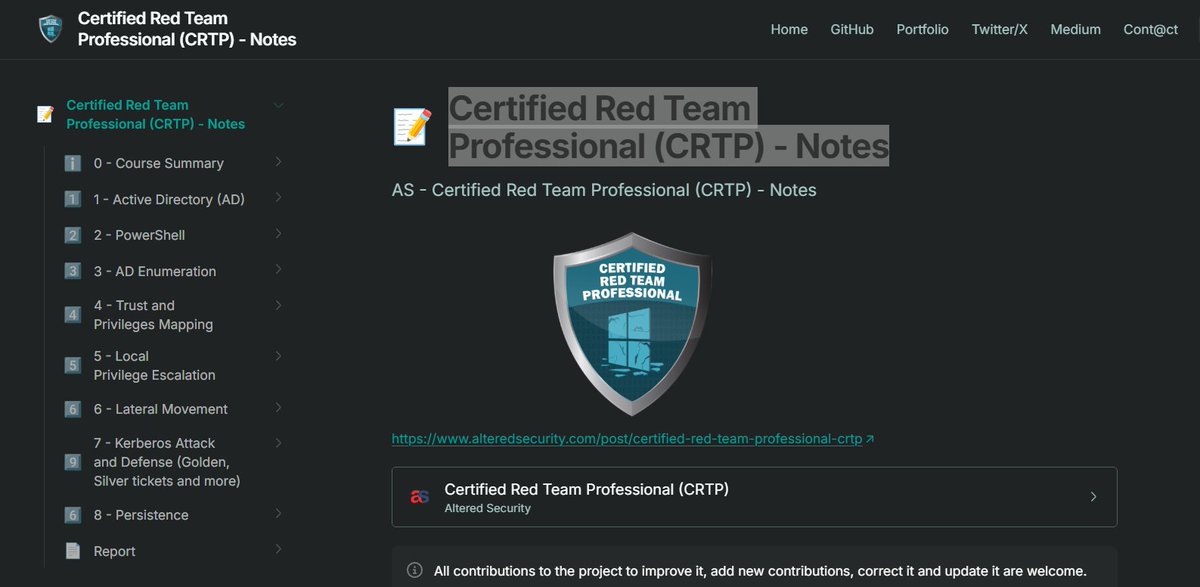1200x587 pixels.
Task: Click subtitle text AS - Certified Red Team Professional
Action: tap(604, 190)
